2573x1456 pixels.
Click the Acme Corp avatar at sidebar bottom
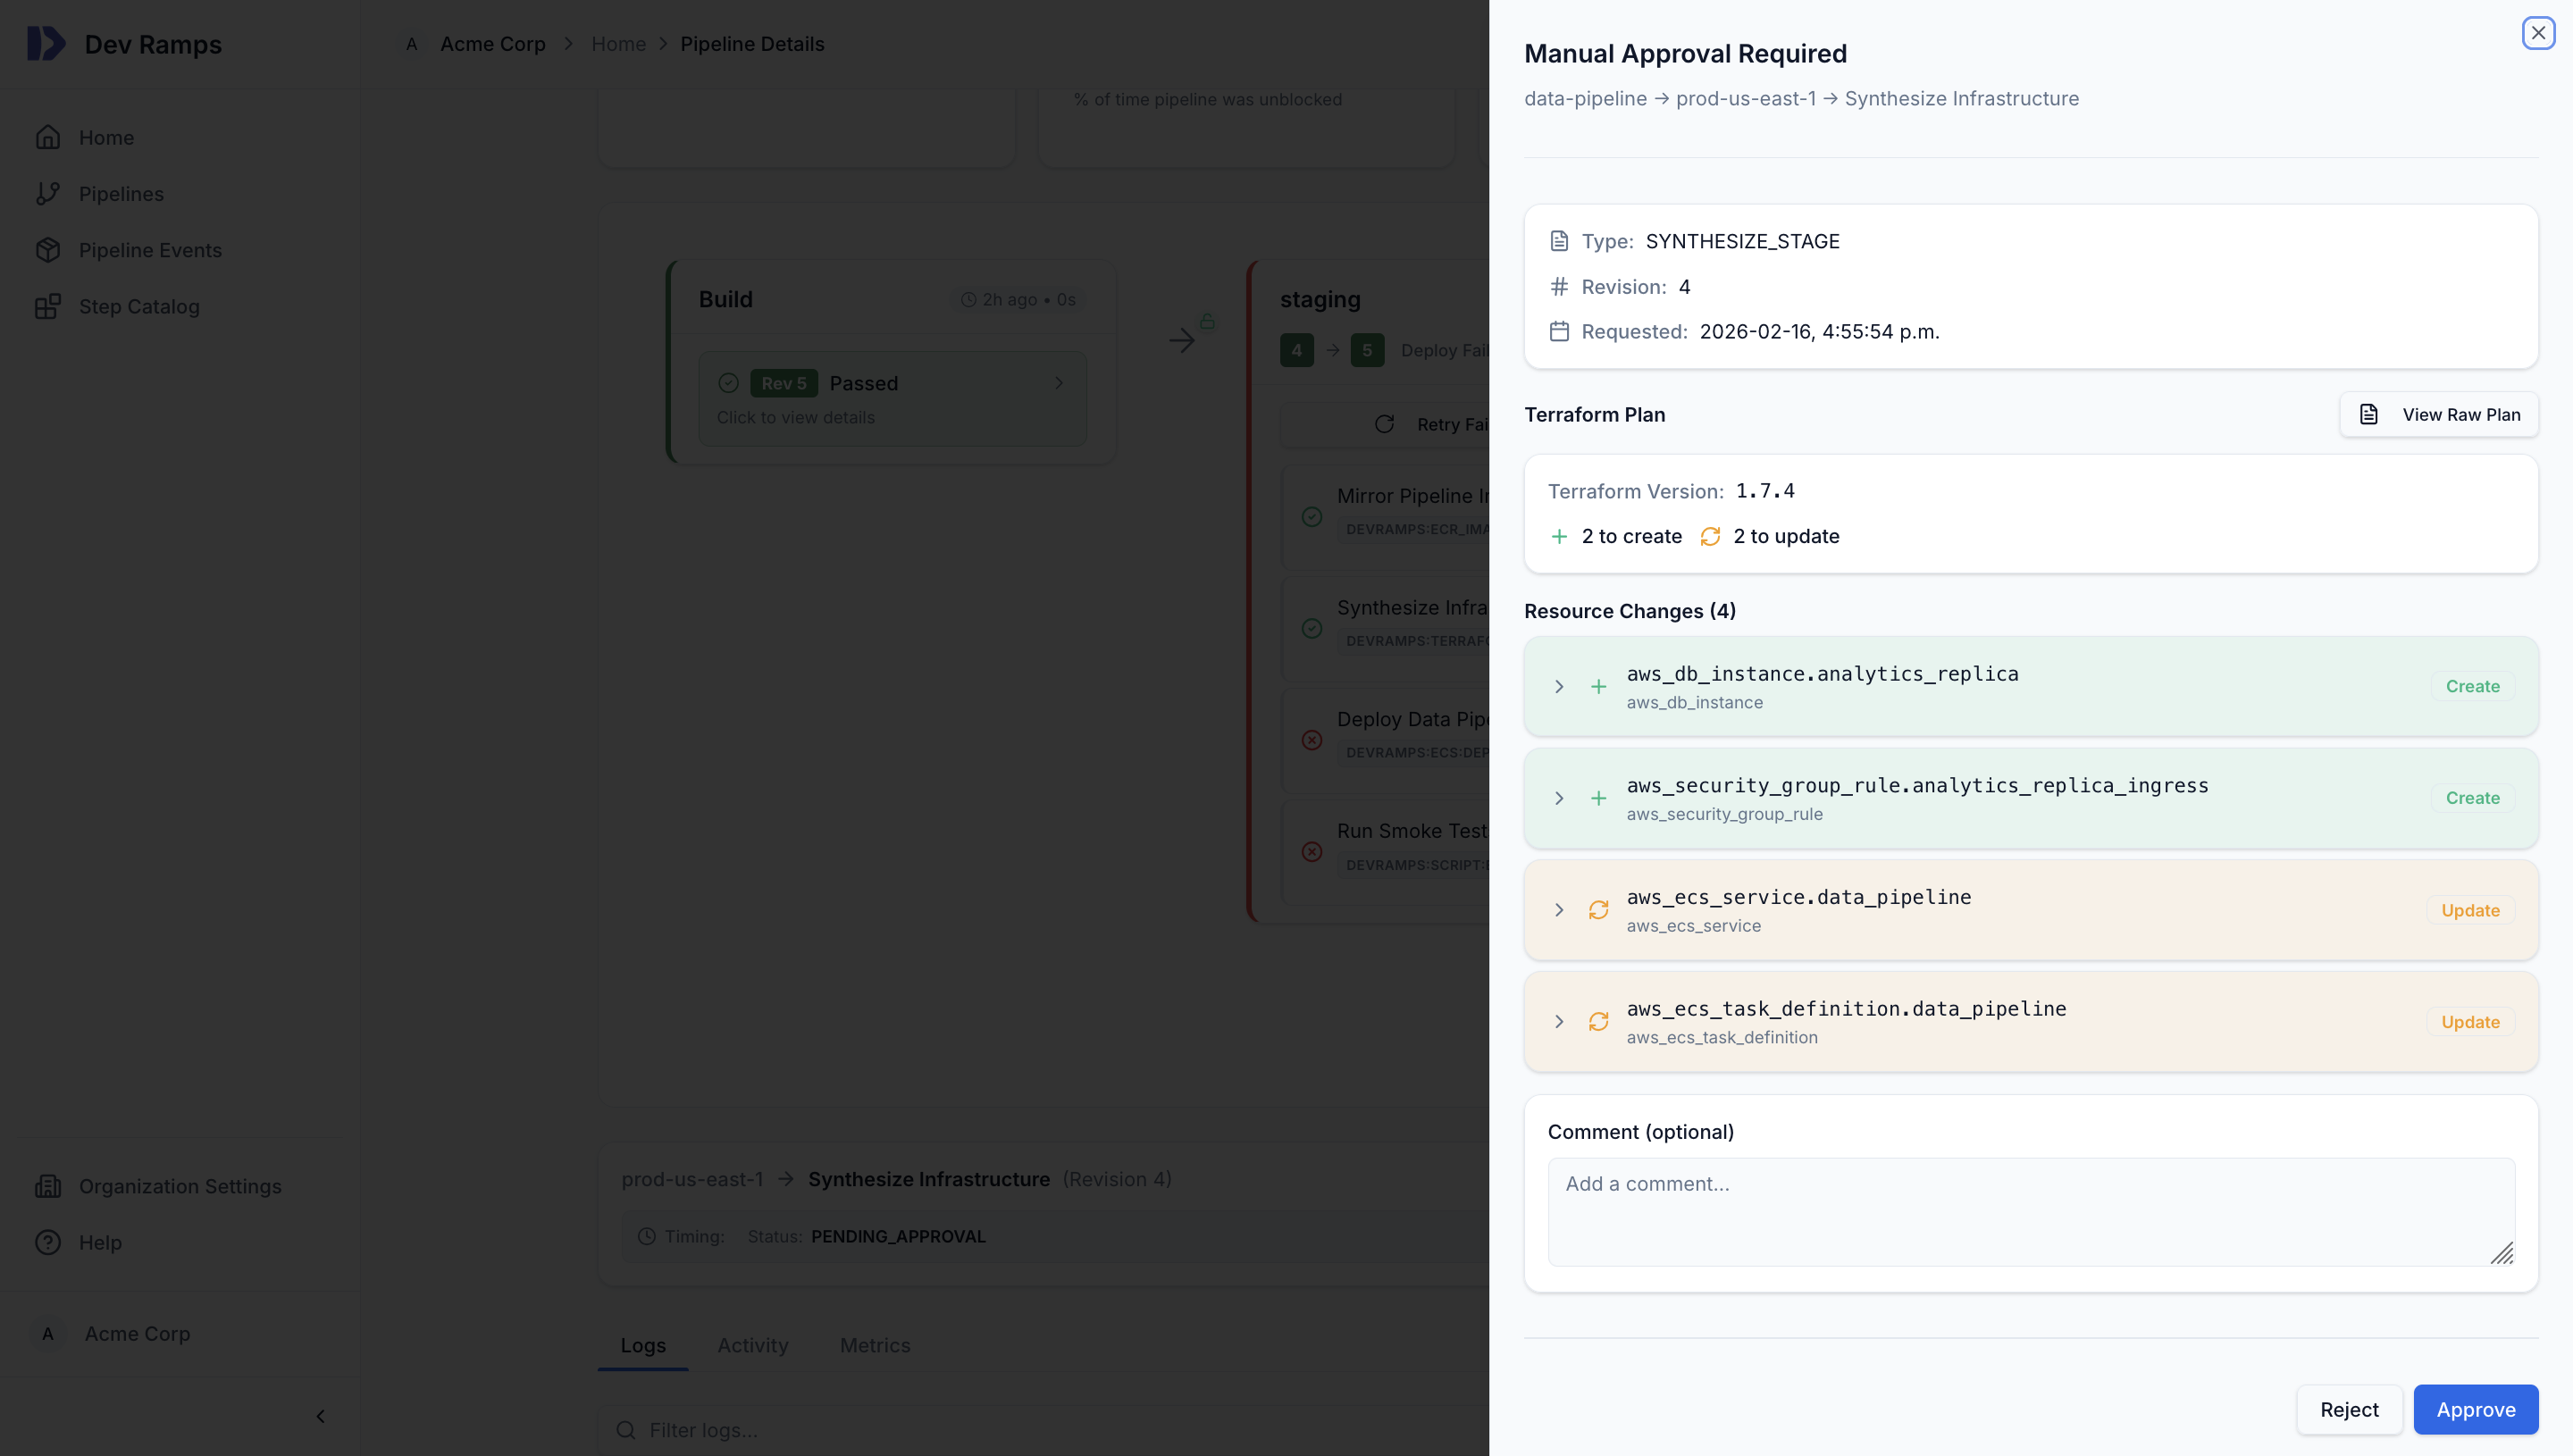(x=48, y=1334)
